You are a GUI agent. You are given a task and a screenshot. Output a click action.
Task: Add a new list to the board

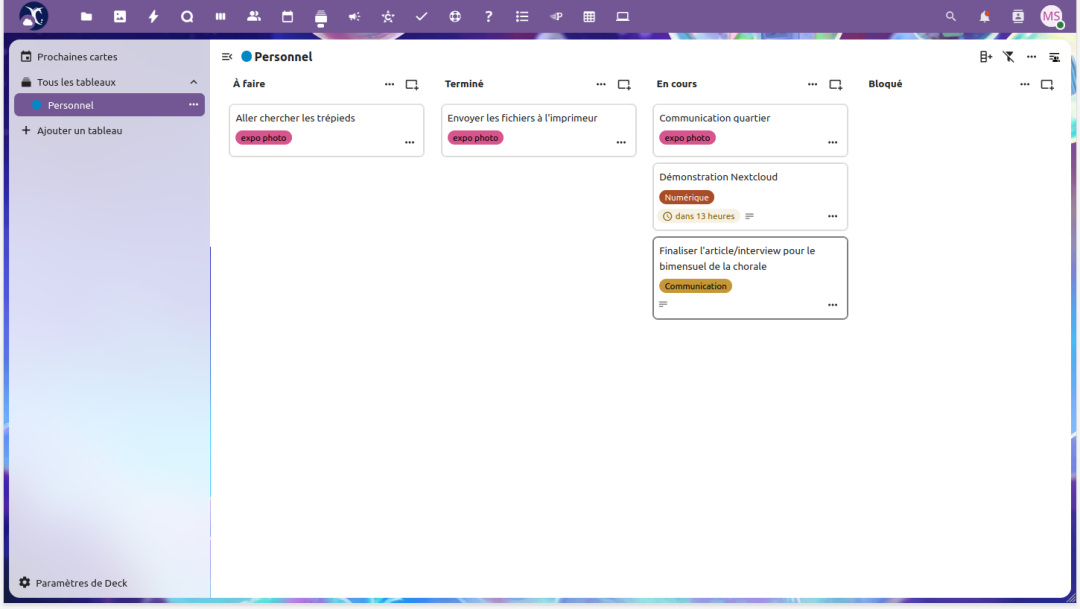point(986,57)
